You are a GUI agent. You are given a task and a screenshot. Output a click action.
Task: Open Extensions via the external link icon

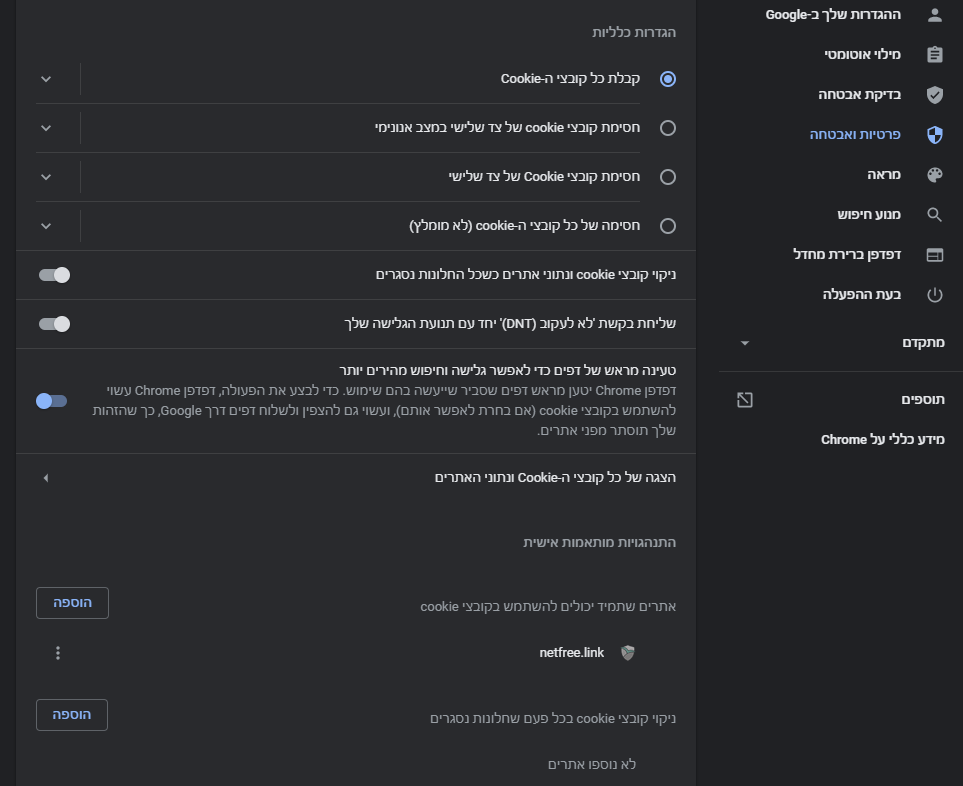coord(744,400)
